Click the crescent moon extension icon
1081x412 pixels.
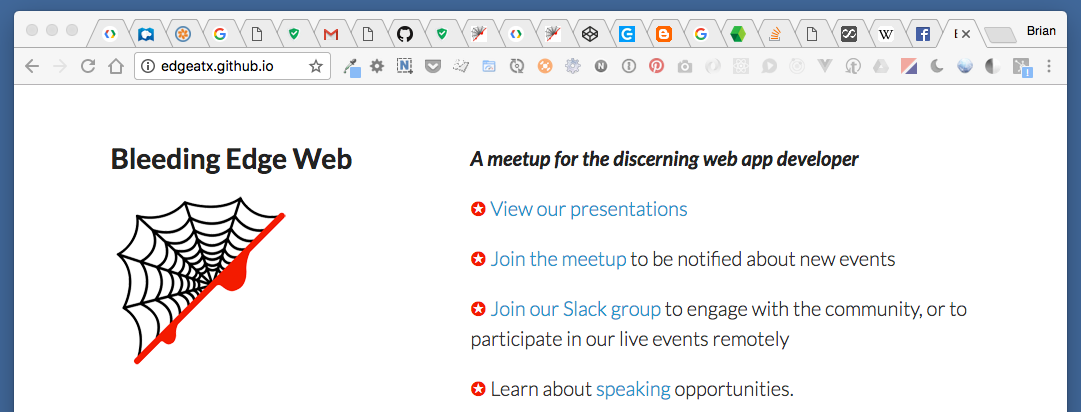click(x=936, y=66)
